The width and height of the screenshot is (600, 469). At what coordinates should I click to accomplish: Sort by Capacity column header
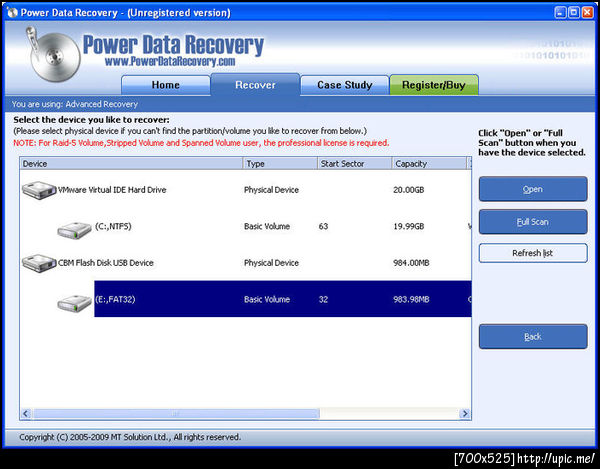tap(429, 164)
